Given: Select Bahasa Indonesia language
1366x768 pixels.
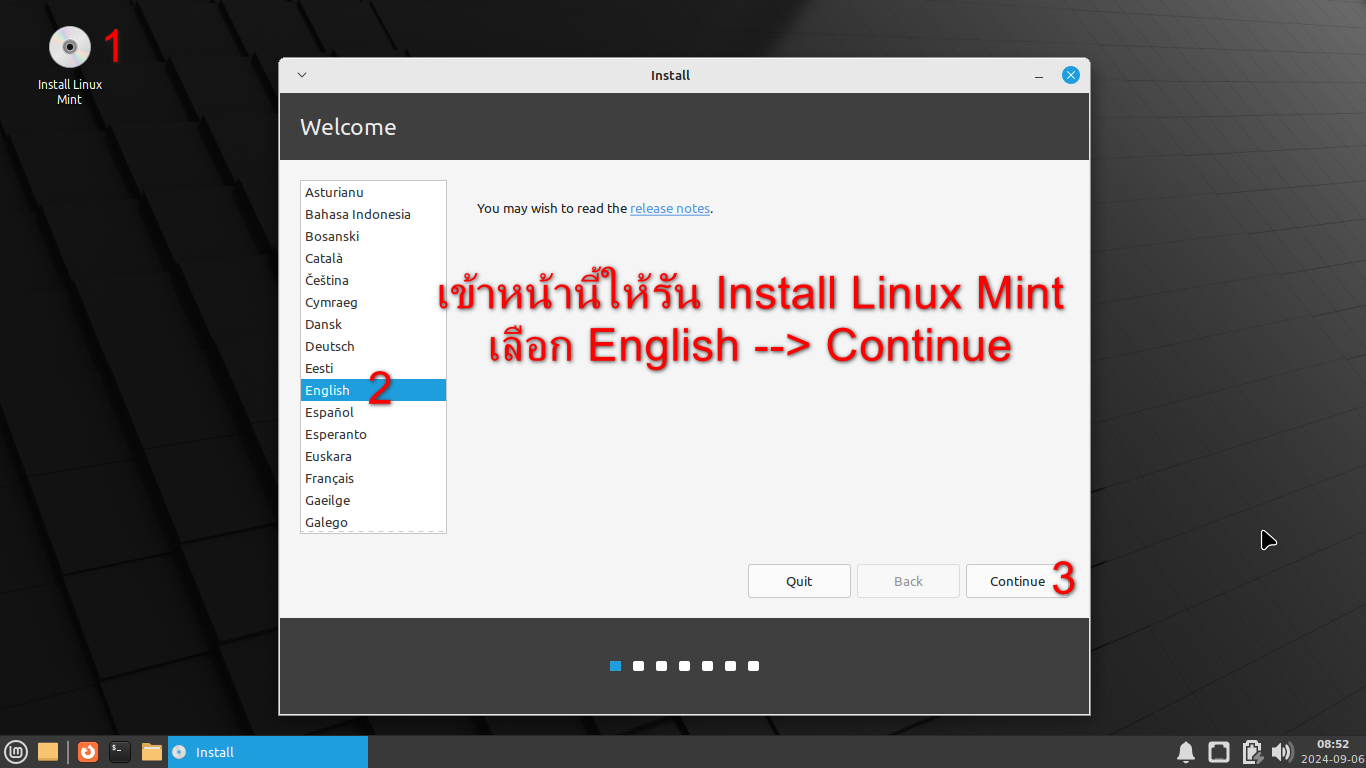Looking at the screenshot, I should 373,214.
